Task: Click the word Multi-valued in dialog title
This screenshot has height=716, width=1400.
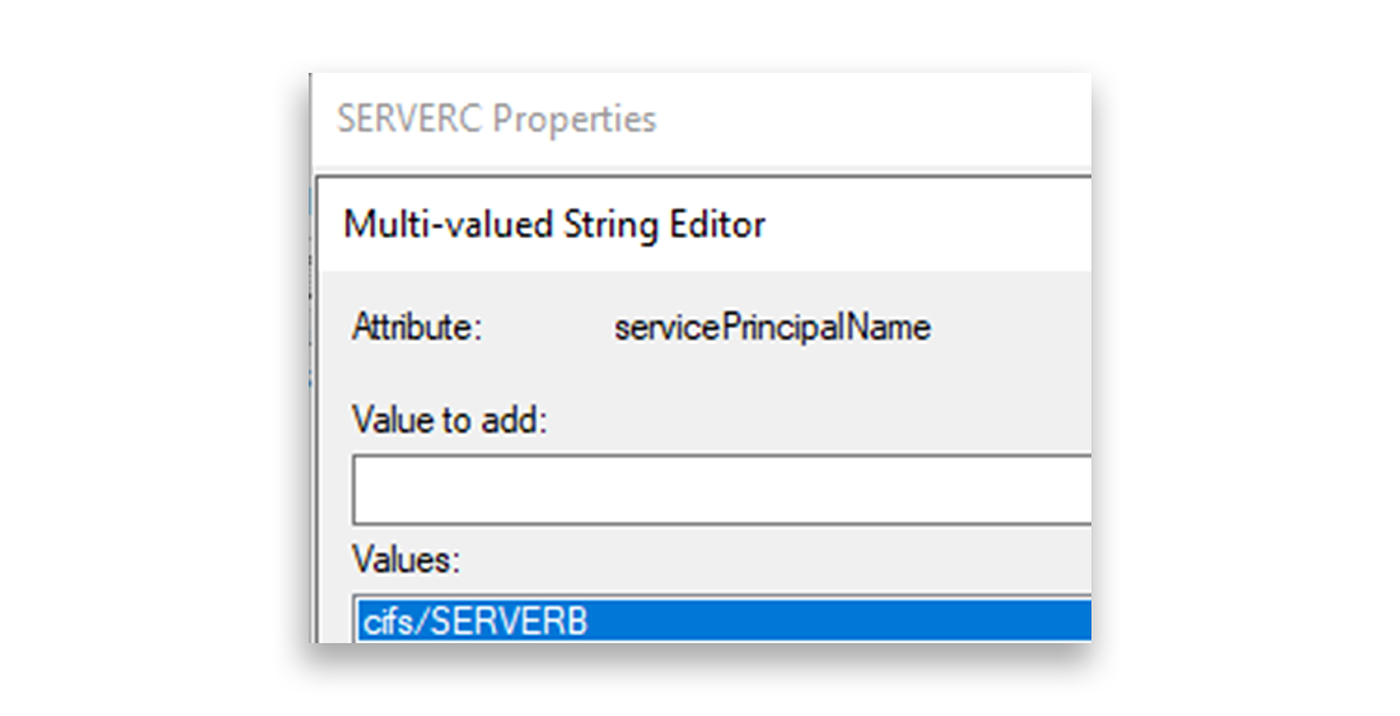Action: pos(449,225)
